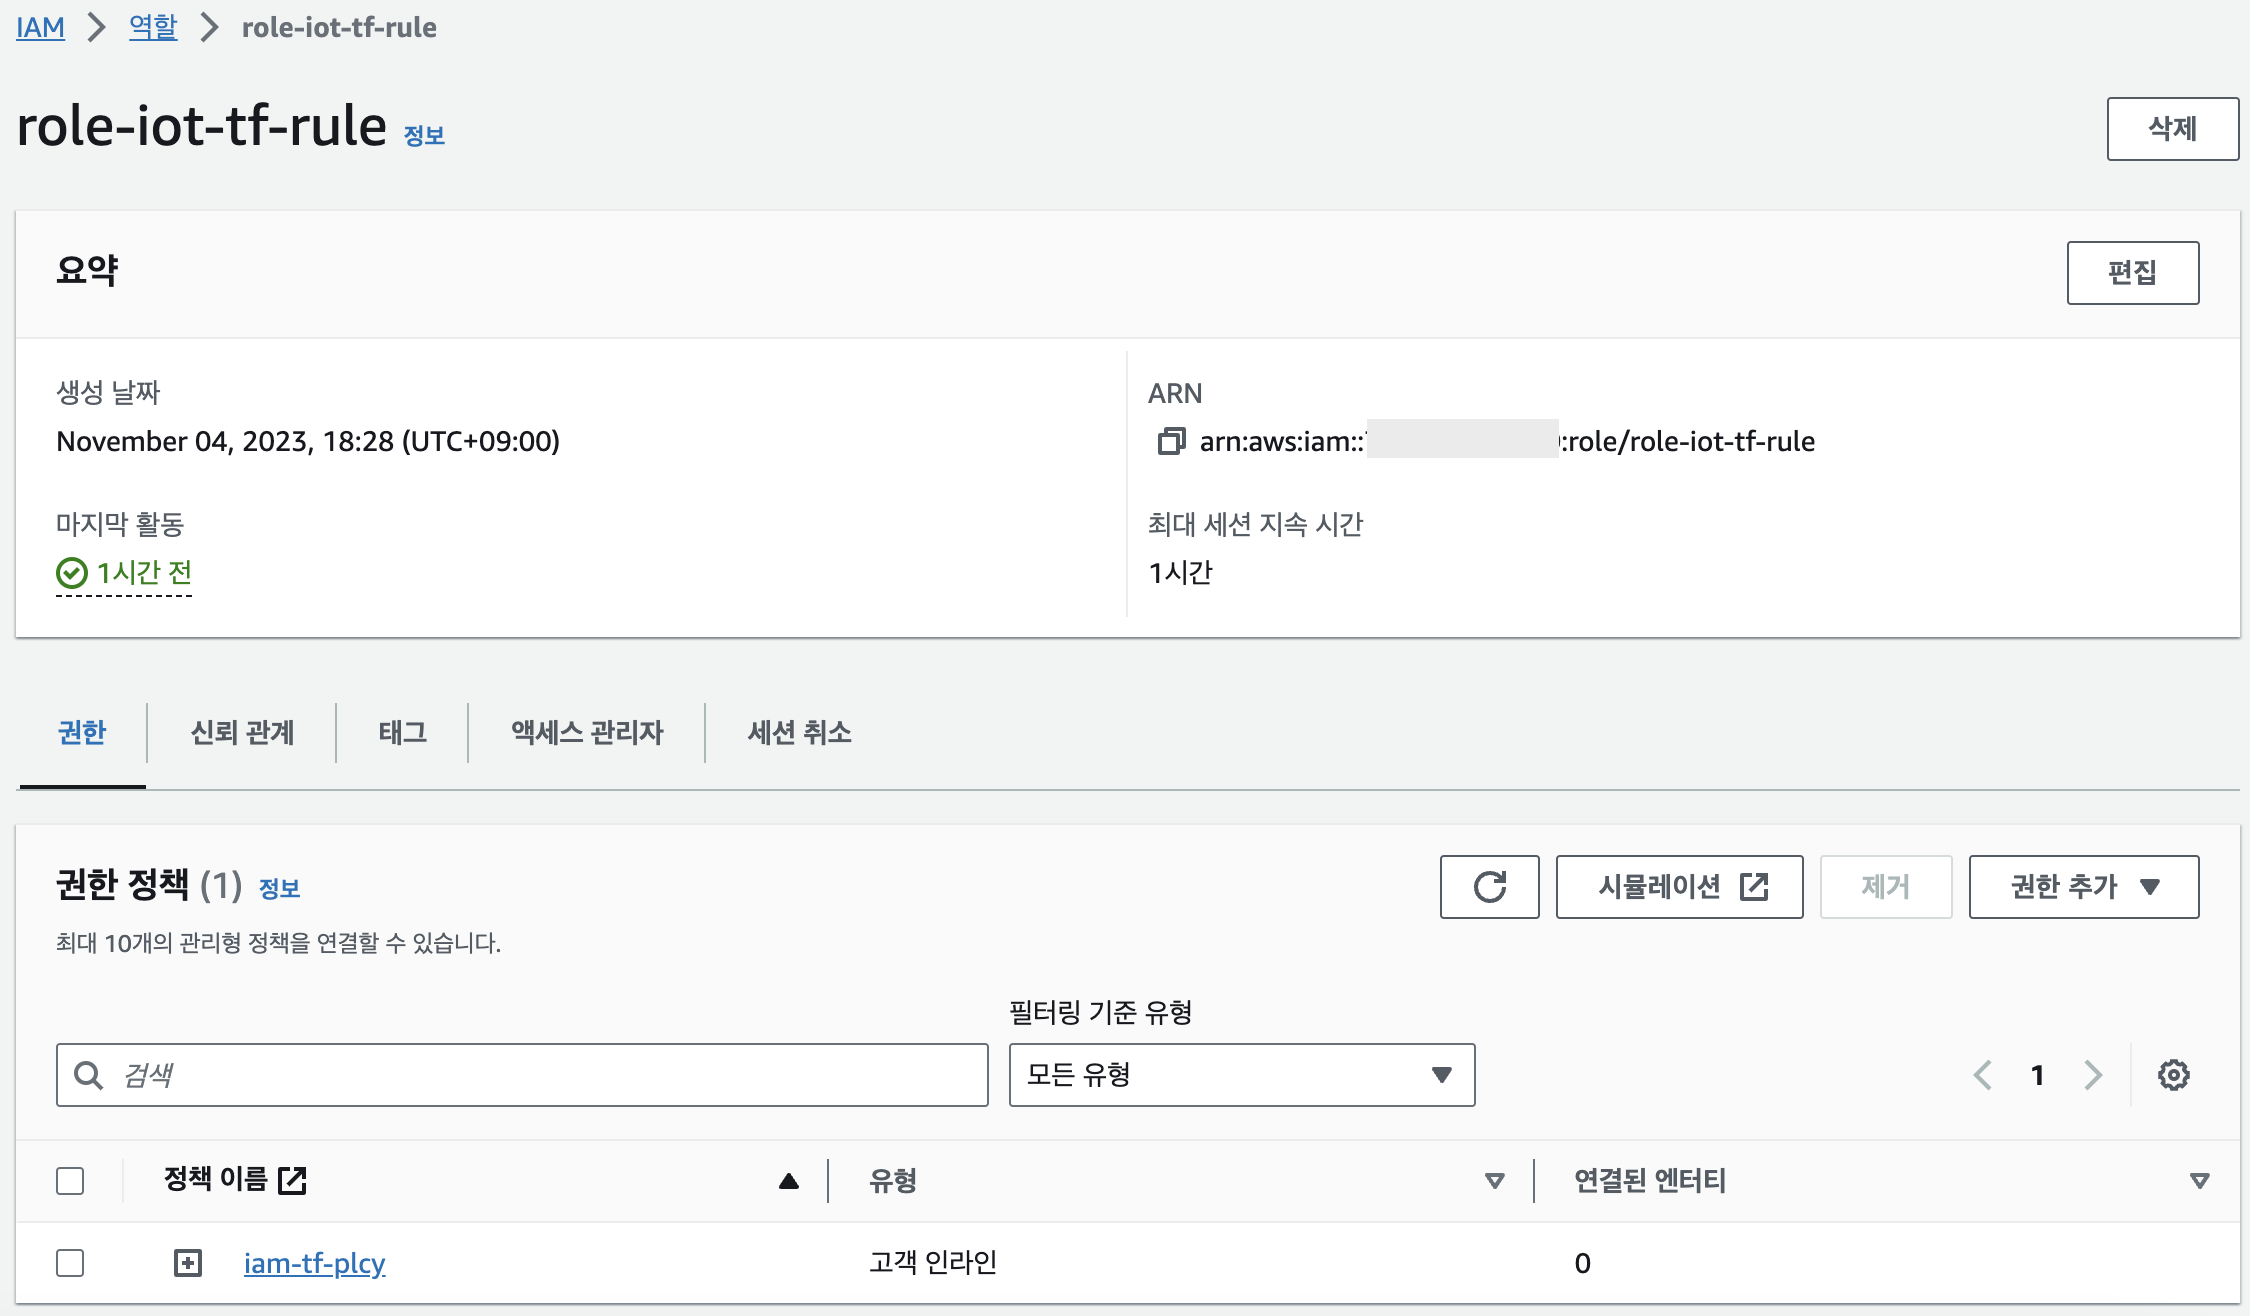Tick the checkbox for the iam-tf-plcy row

pos(70,1263)
